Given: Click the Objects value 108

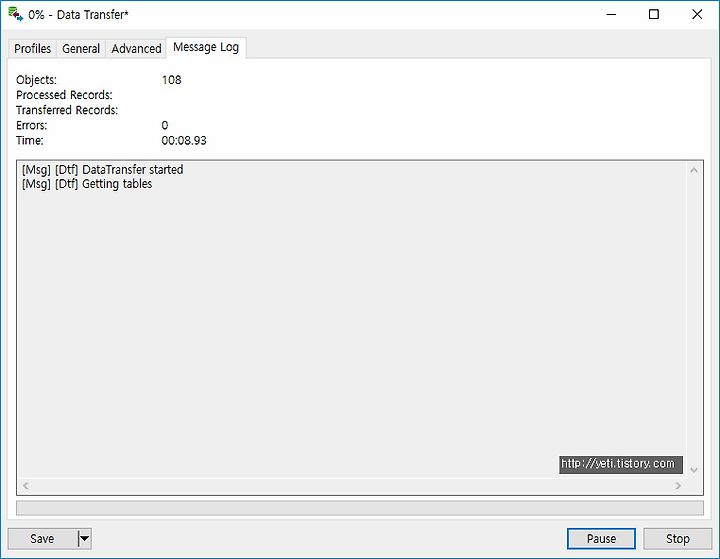Looking at the screenshot, I should (x=171, y=80).
